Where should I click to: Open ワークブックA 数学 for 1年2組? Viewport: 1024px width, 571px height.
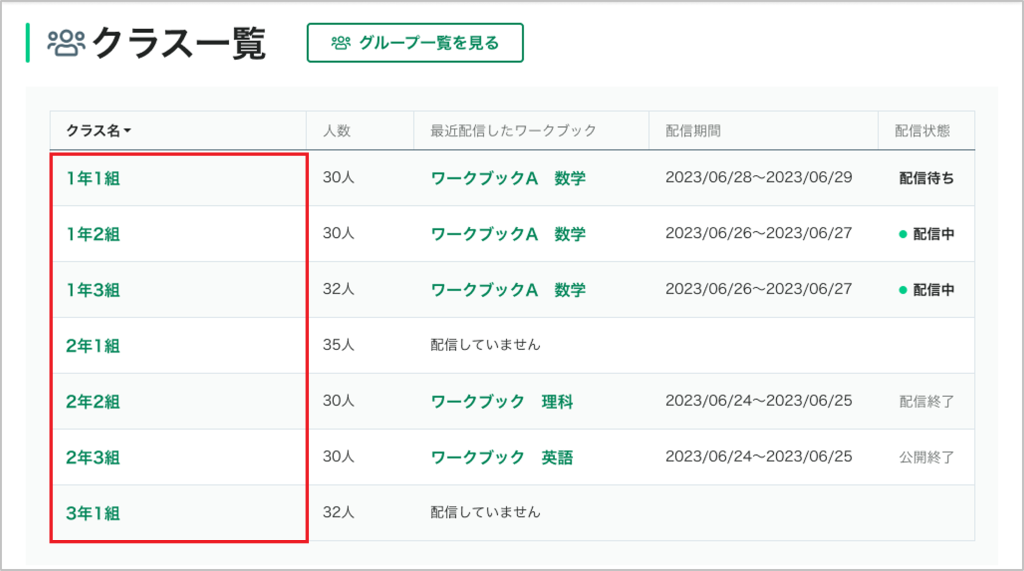pos(508,234)
